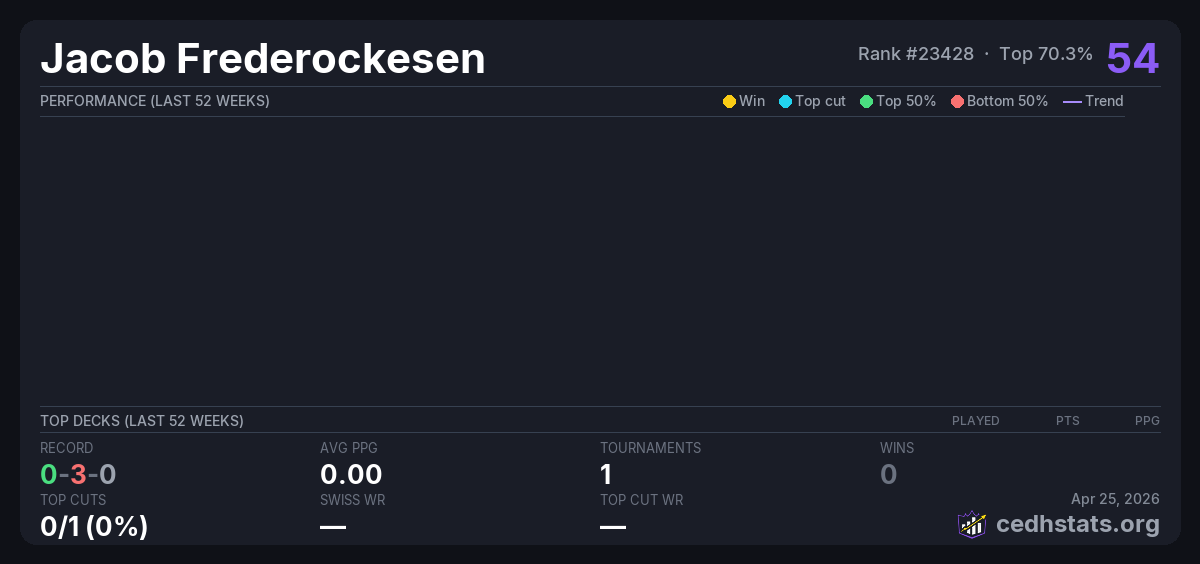Click the purple score 54
Image resolution: width=1200 pixels, height=564 pixels.
1132,58
